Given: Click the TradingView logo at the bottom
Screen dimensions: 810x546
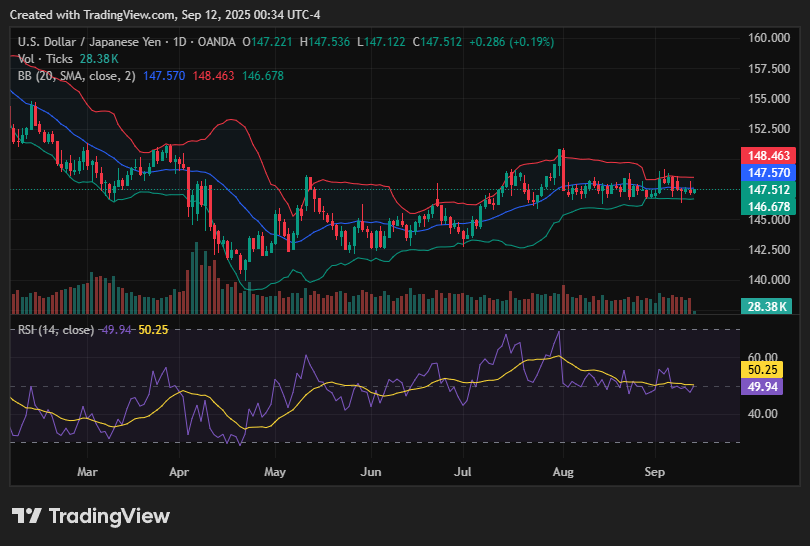Looking at the screenshot, I should click(90, 516).
